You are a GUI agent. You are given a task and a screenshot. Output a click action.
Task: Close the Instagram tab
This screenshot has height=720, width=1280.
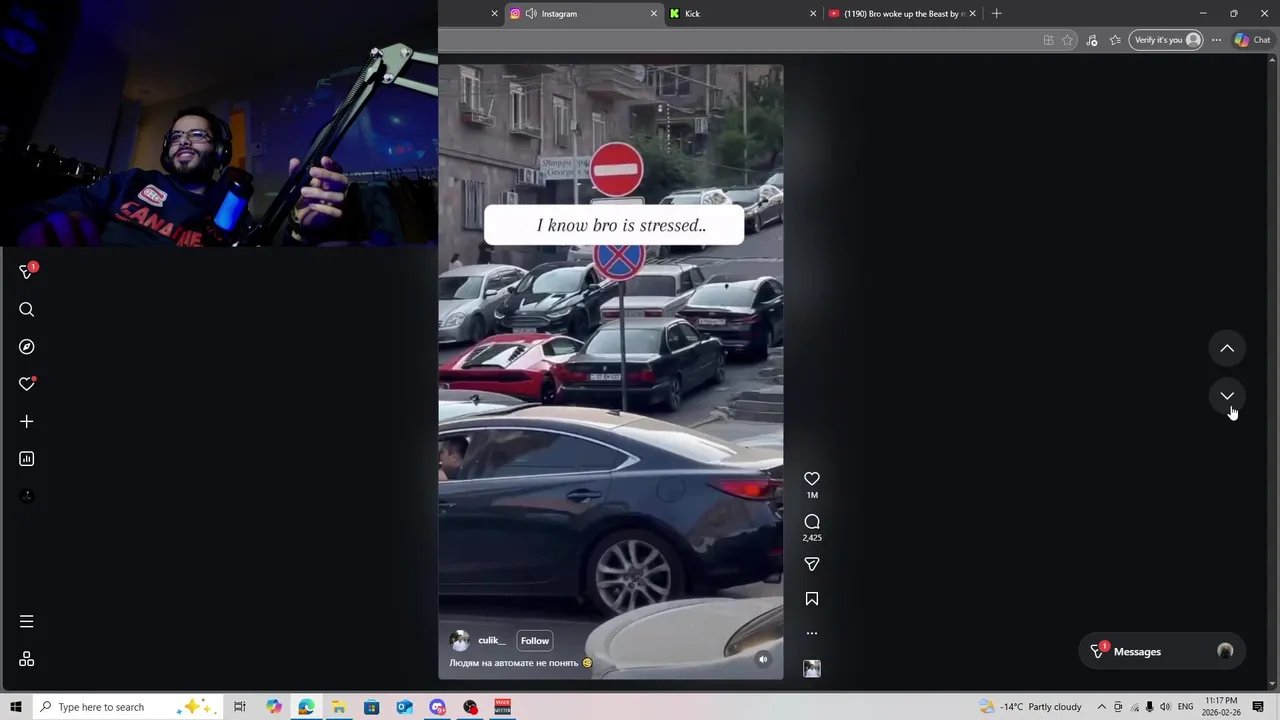click(654, 13)
